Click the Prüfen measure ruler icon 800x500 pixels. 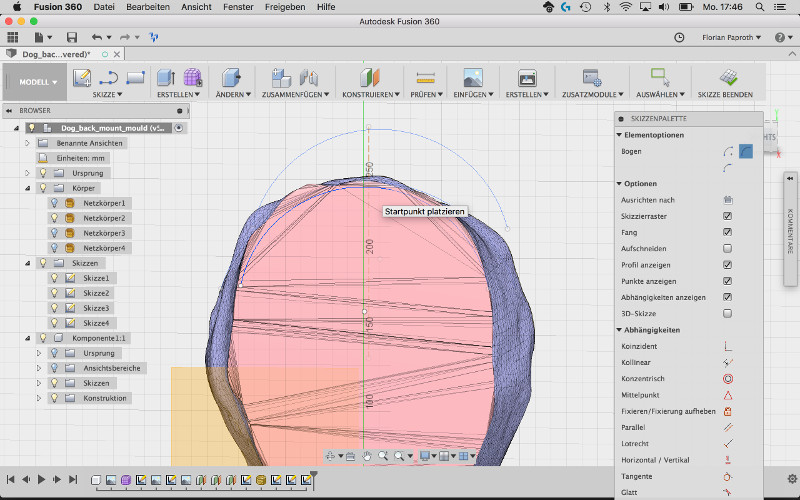pyautogui.click(x=426, y=77)
